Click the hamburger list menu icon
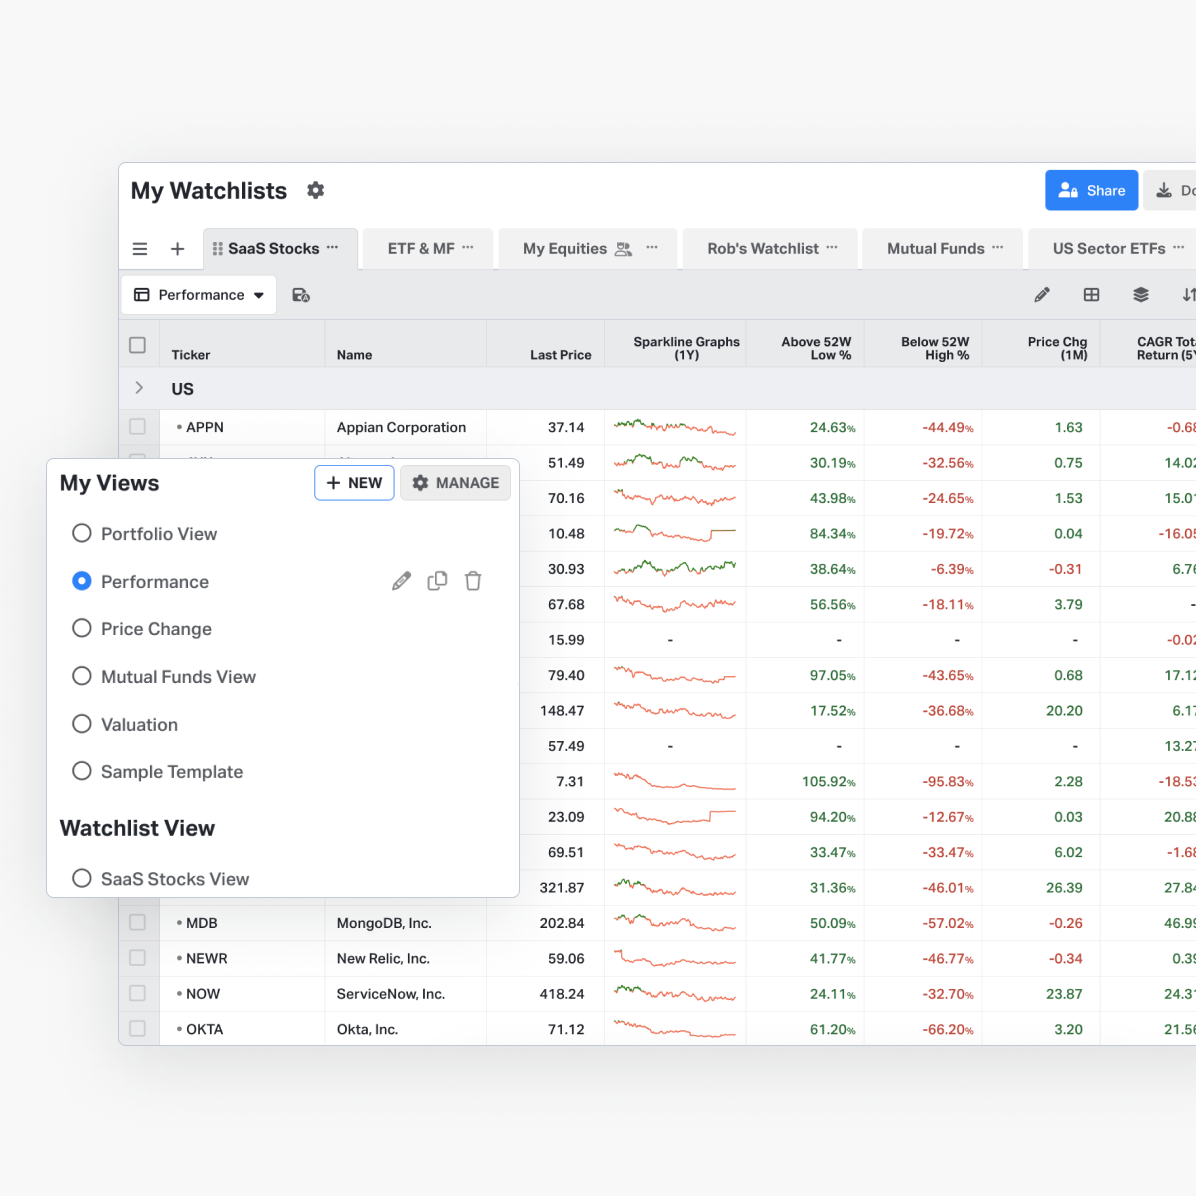 pos(140,249)
